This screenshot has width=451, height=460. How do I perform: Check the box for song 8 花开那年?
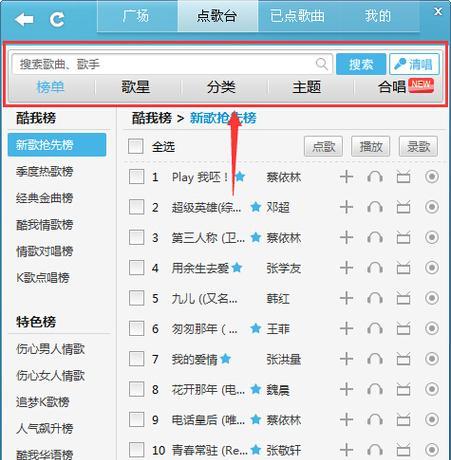pyautogui.click(x=136, y=389)
